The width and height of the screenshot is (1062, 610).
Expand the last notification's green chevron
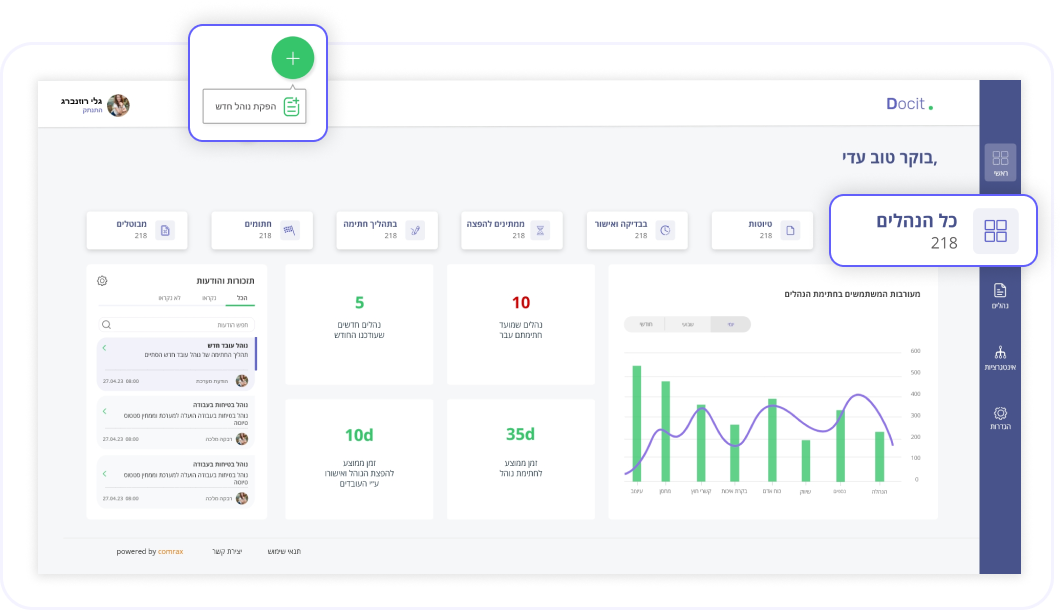[x=104, y=473]
